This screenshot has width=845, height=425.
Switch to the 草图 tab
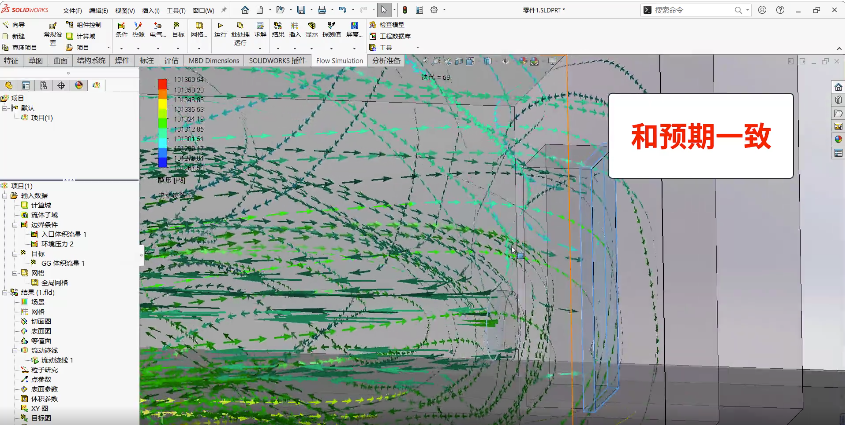(x=35, y=60)
